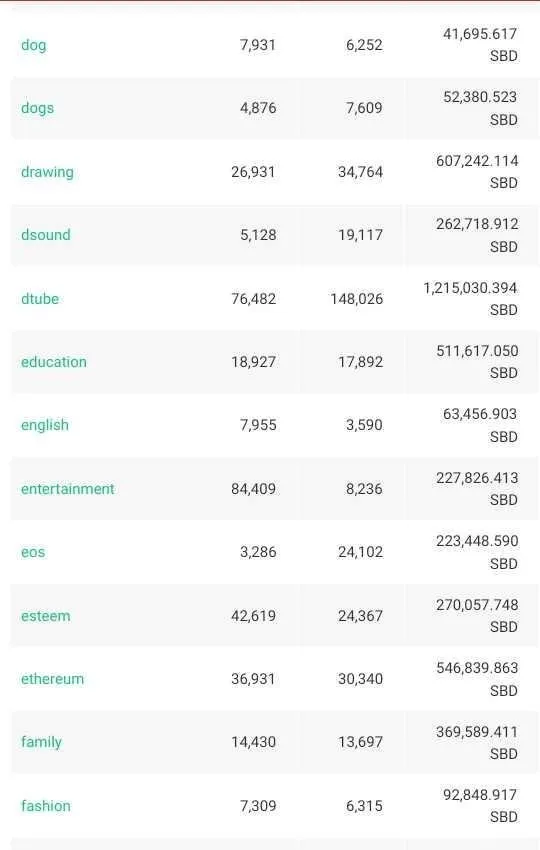Click entertainment posts count 84,409
The height and width of the screenshot is (850, 540).
pos(253,489)
